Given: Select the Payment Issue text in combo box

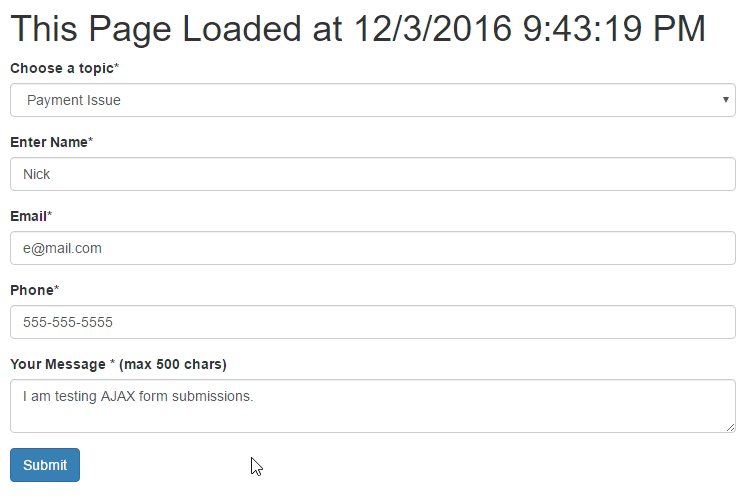Looking at the screenshot, I should (74, 100).
